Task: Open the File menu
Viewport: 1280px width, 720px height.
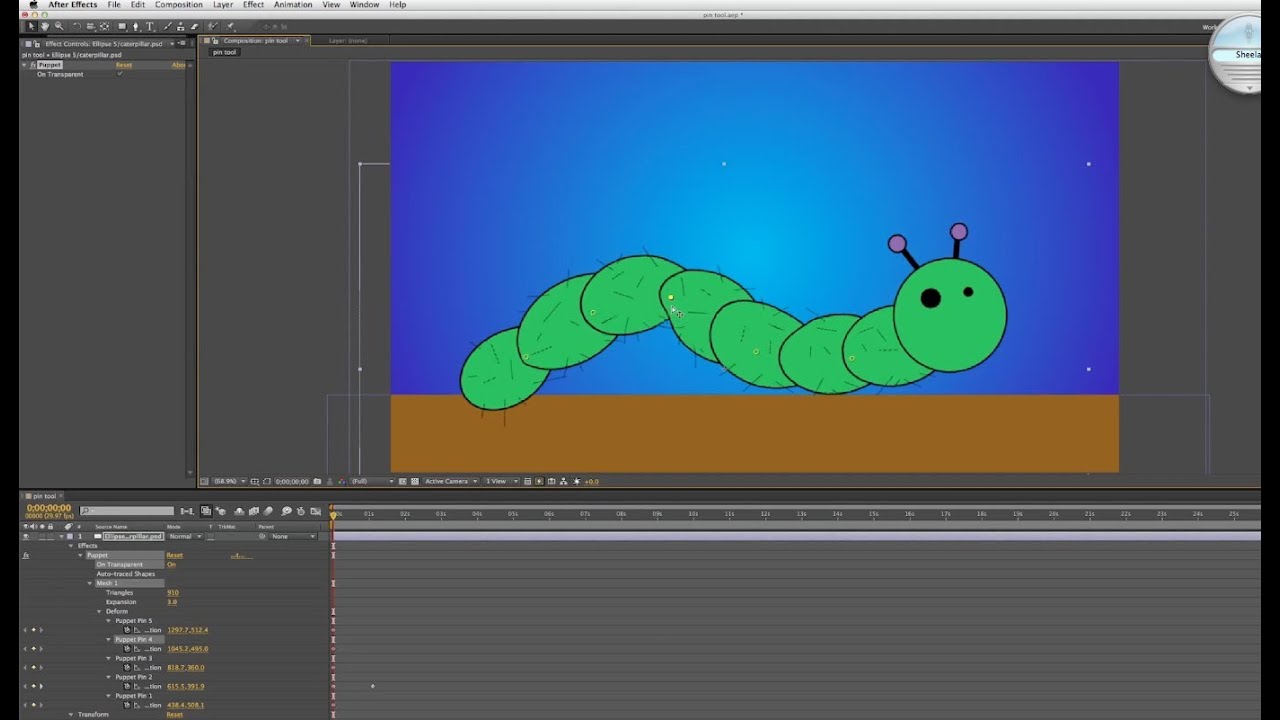Action: [114, 5]
